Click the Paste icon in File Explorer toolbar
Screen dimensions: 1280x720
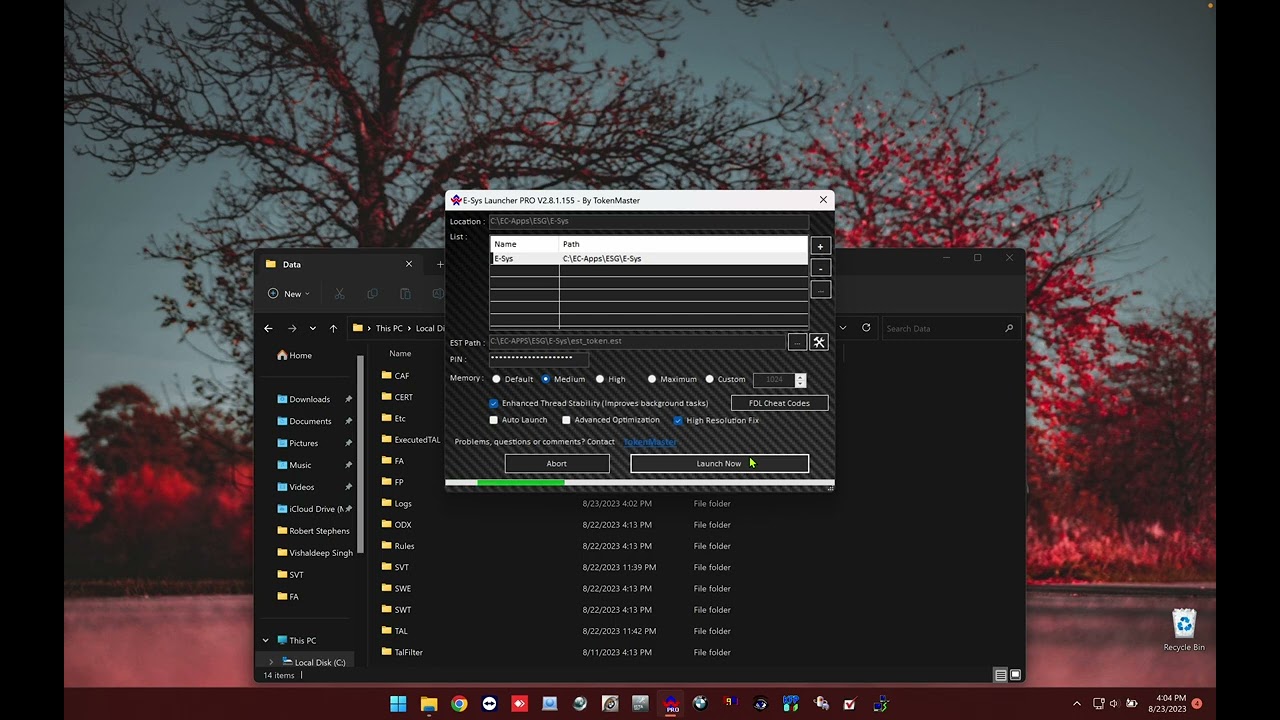[405, 294]
